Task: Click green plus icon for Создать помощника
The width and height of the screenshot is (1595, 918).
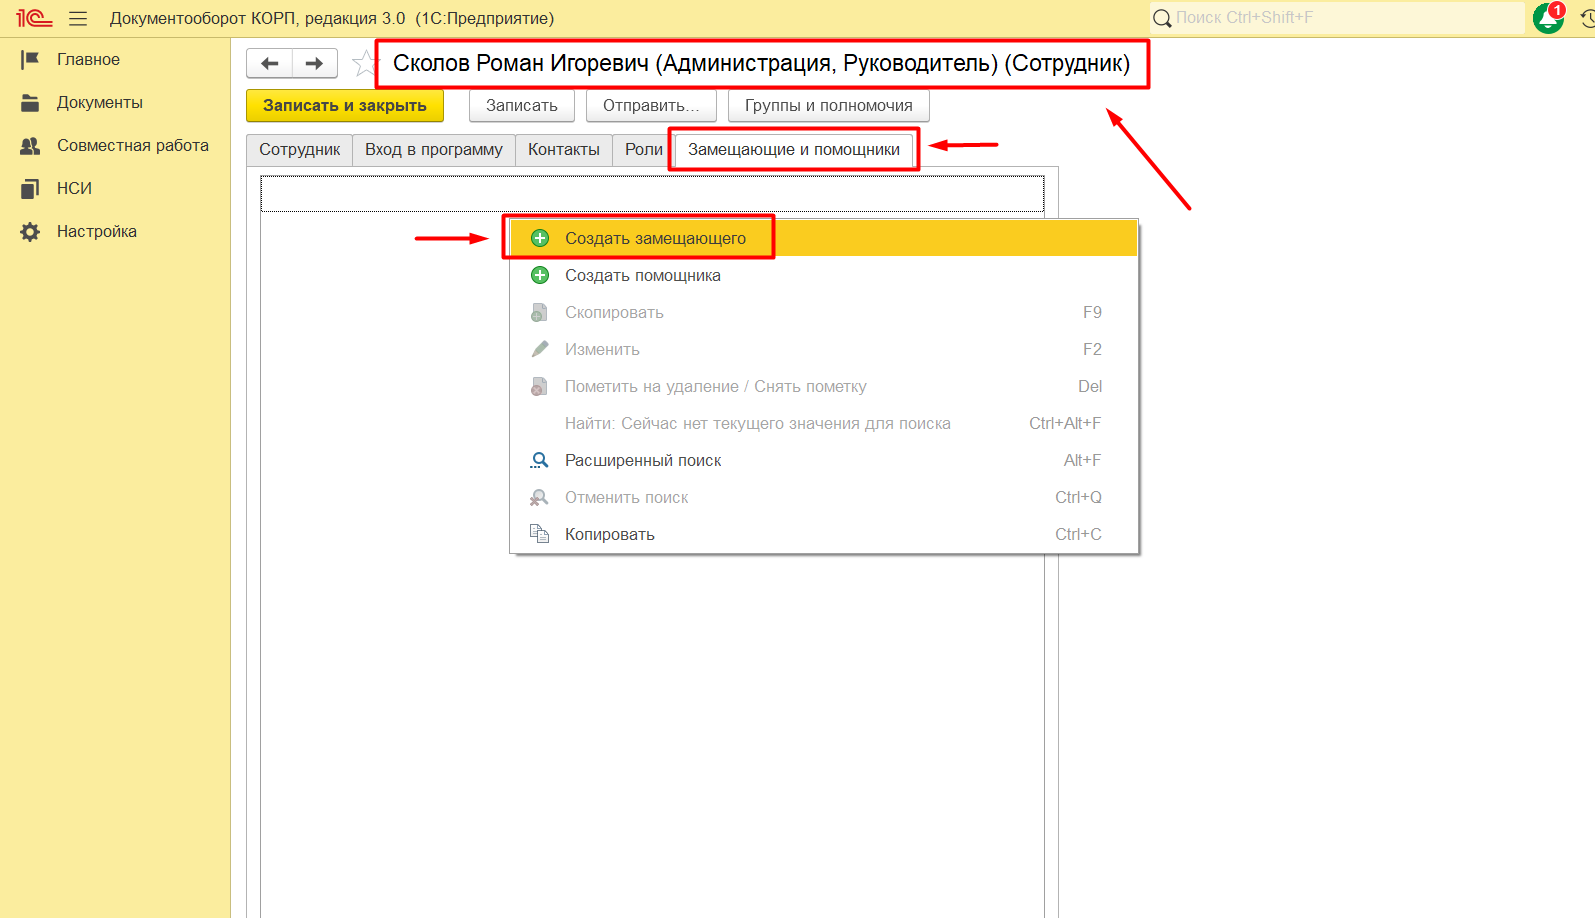Action: point(540,275)
